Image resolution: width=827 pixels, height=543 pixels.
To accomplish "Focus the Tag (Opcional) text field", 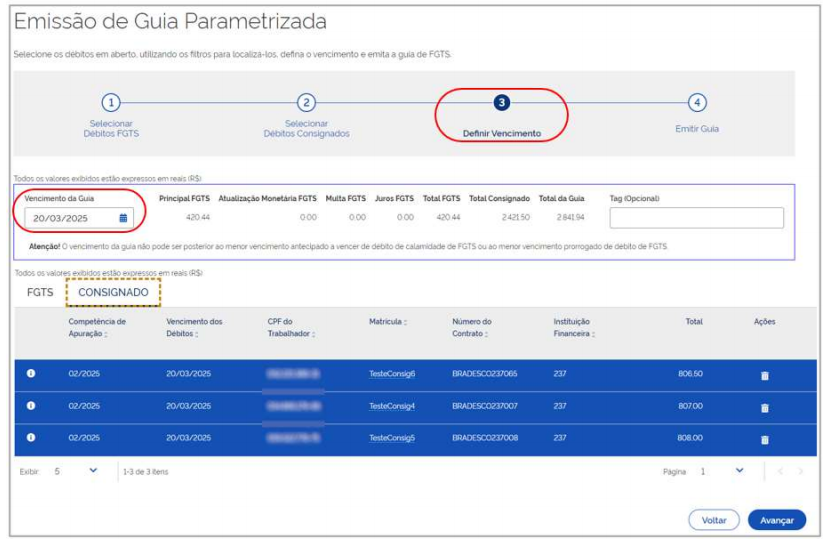I will (x=696, y=218).
